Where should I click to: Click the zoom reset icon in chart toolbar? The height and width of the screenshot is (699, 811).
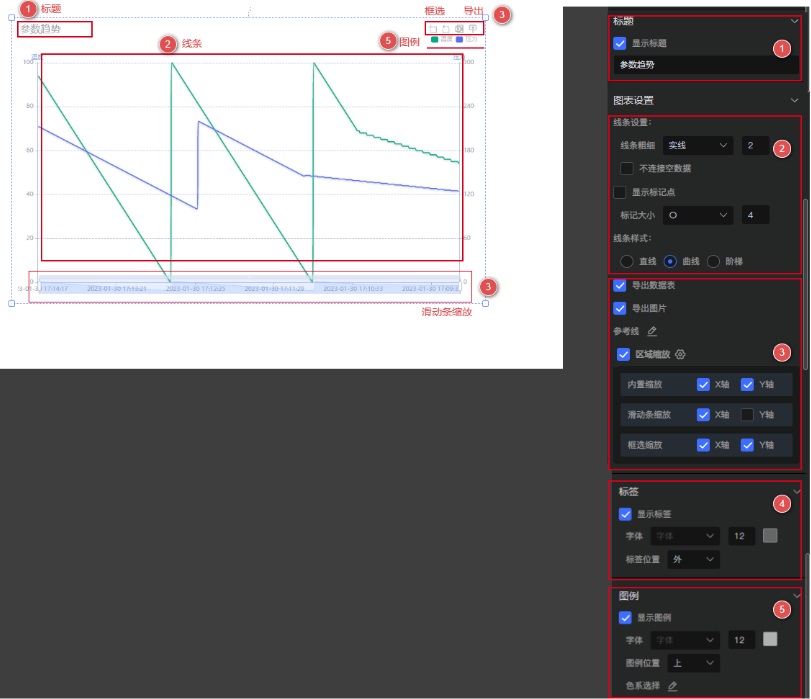(x=446, y=29)
